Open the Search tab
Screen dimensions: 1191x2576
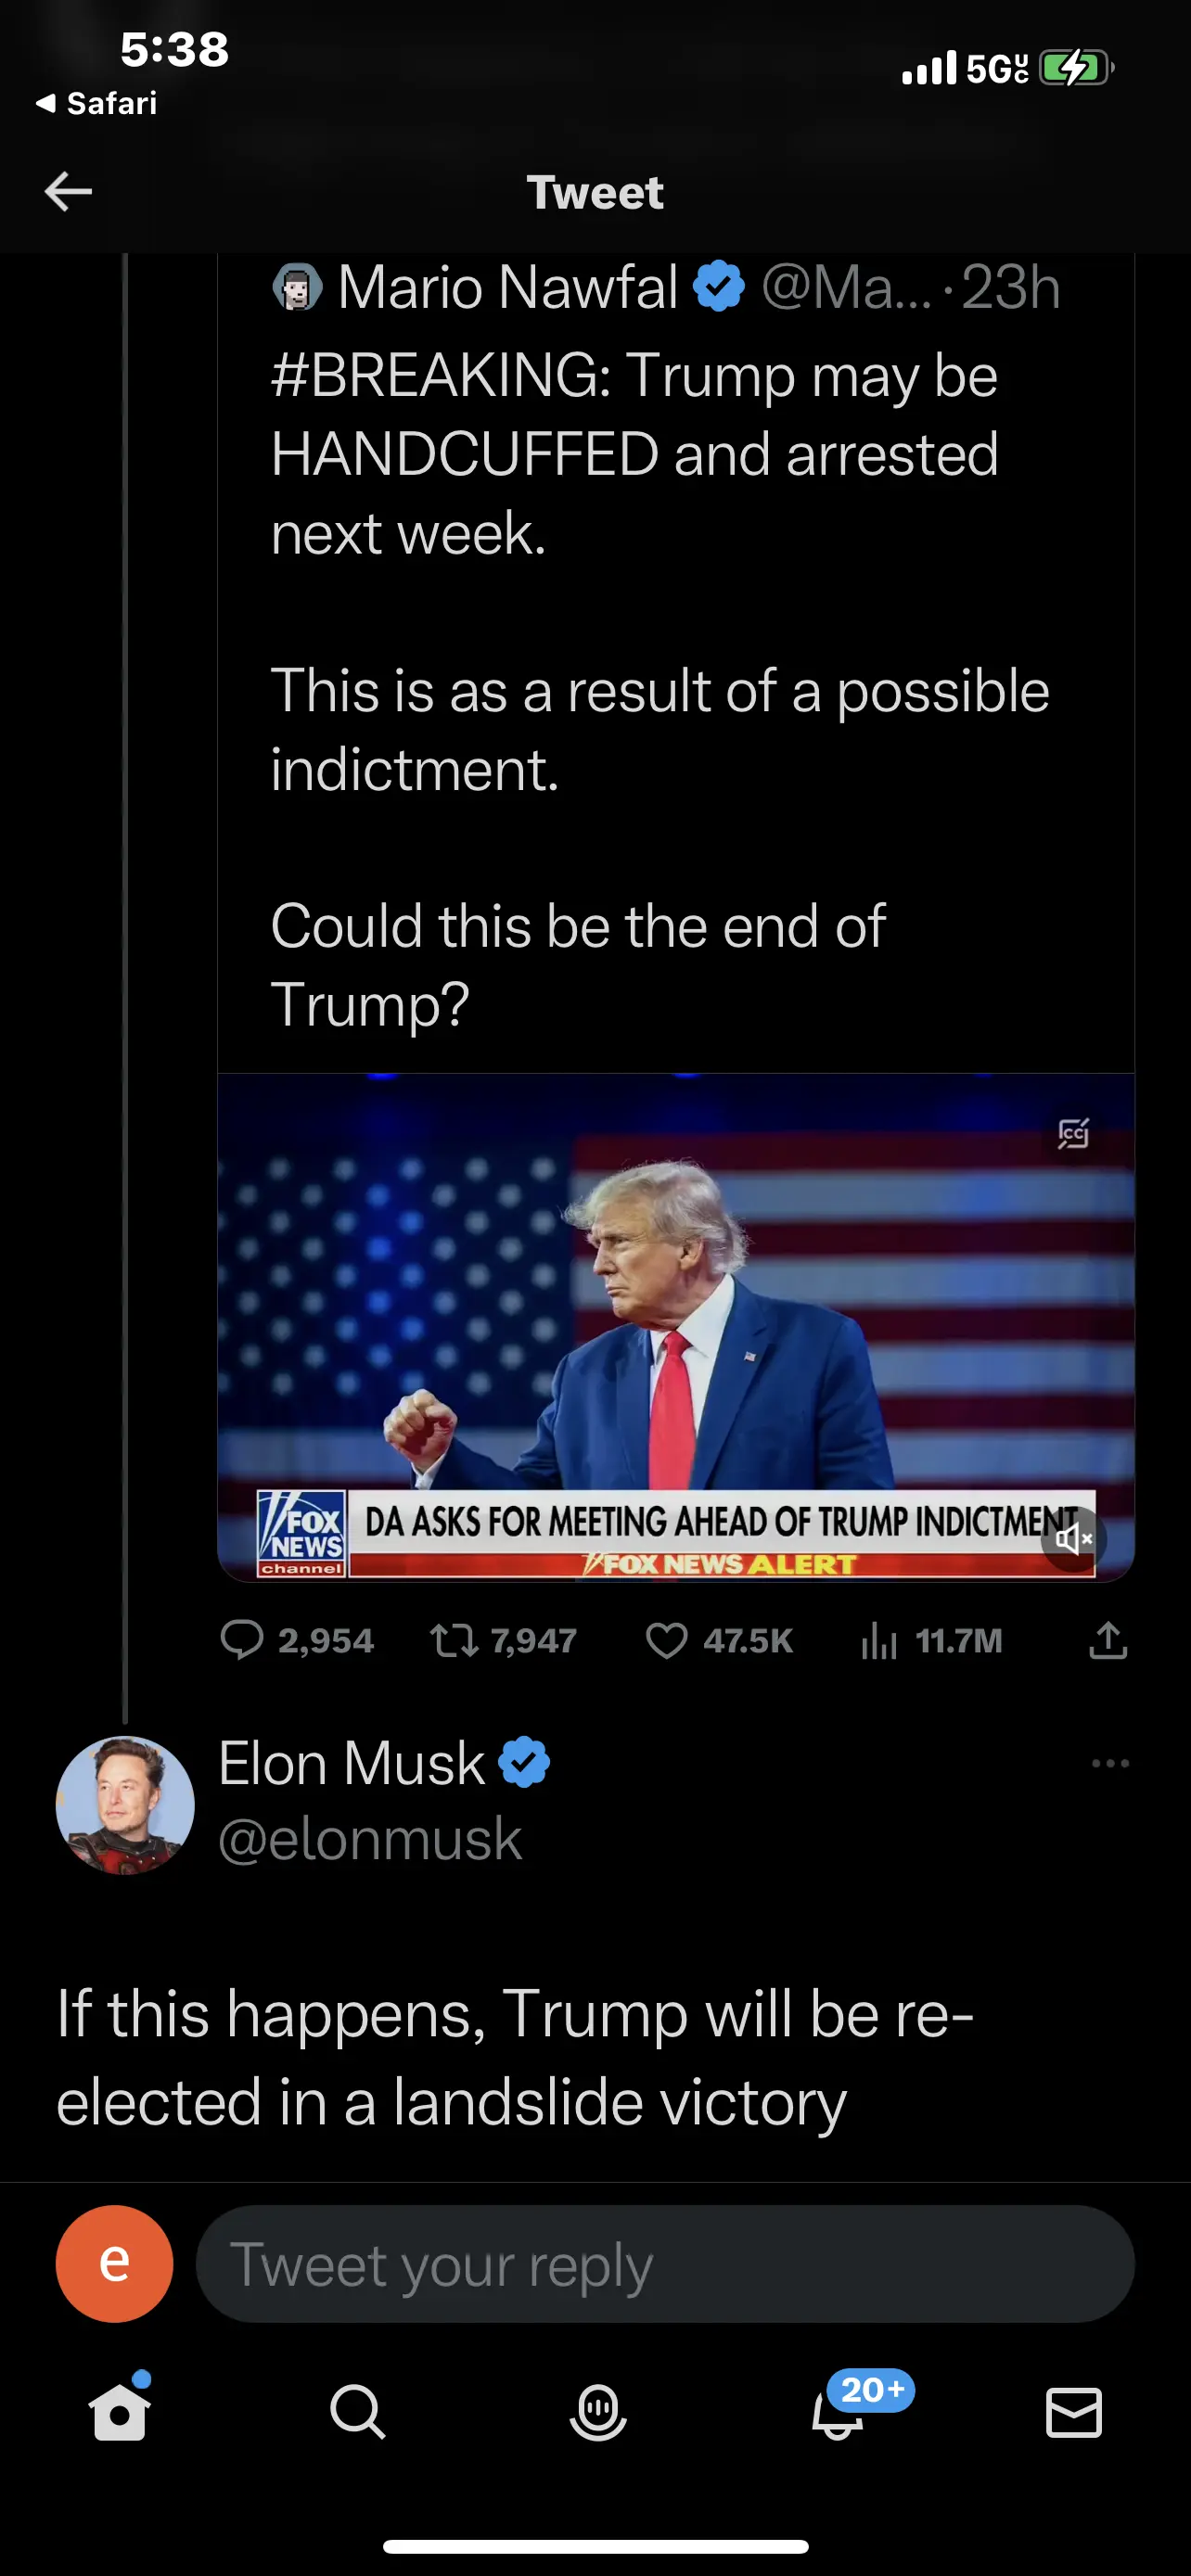click(357, 2412)
